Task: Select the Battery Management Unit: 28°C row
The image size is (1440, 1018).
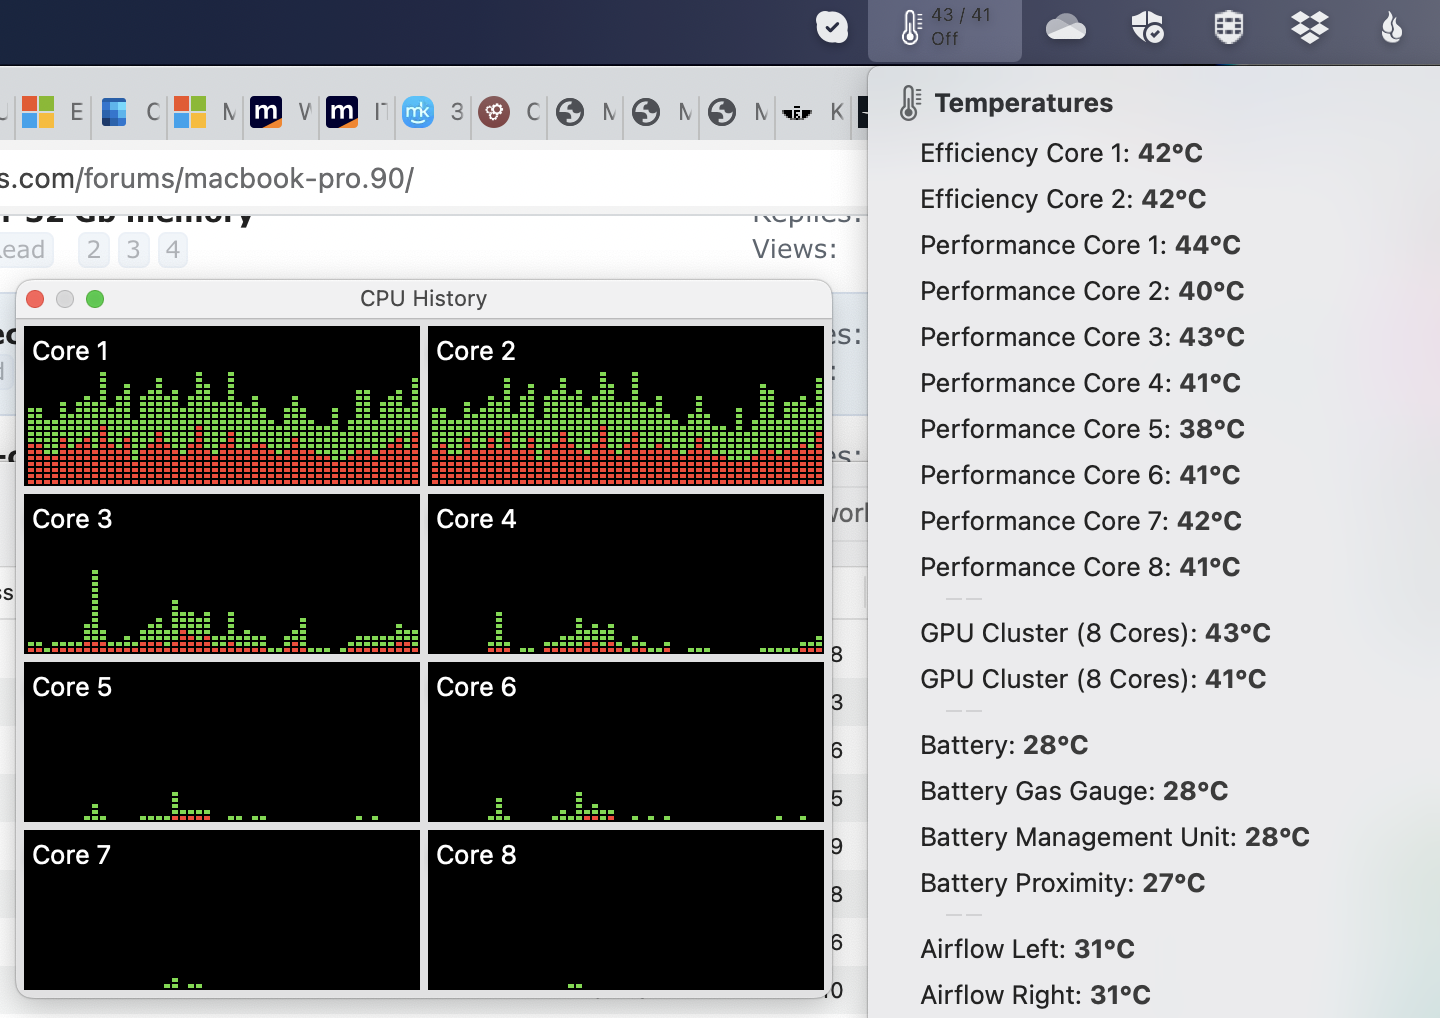Action: pyautogui.click(x=1154, y=837)
